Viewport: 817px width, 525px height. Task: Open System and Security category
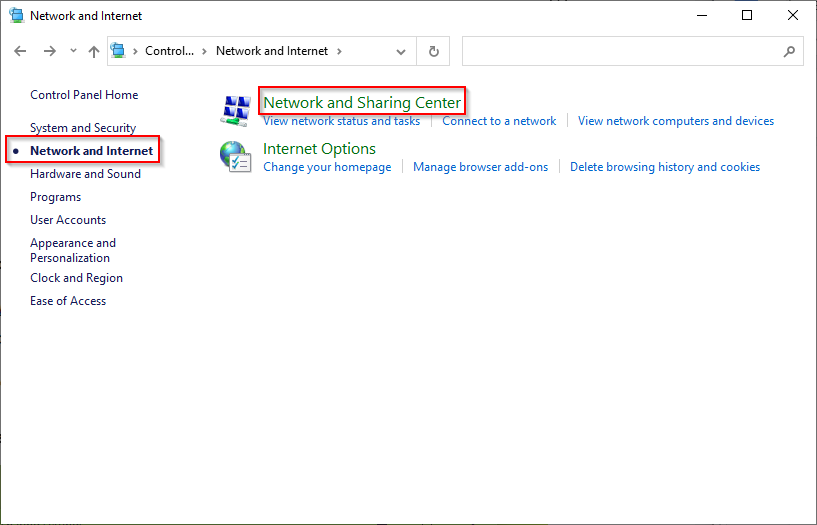pos(83,128)
